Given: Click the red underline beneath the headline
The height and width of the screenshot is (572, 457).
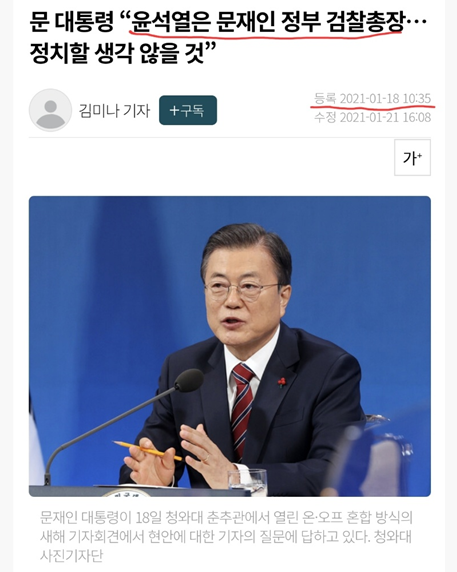Looking at the screenshot, I should (x=265, y=36).
